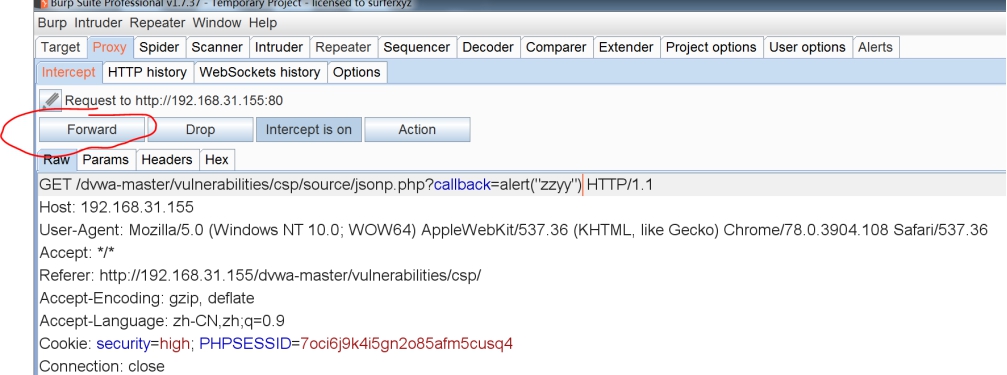Select the Intercept sub-tab

(69, 73)
